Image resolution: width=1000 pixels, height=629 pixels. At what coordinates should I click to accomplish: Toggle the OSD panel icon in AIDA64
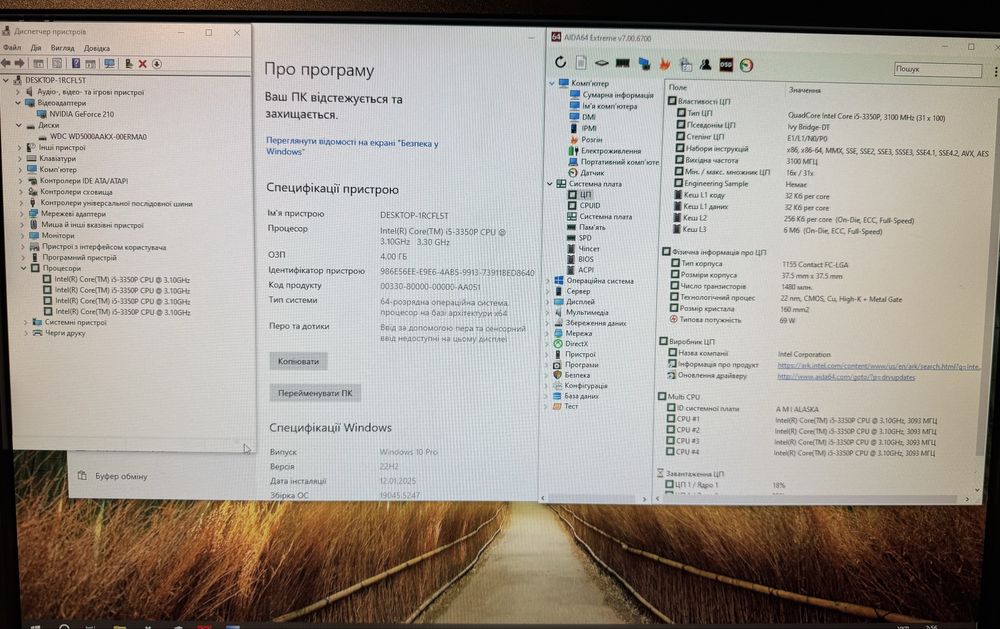coord(726,64)
